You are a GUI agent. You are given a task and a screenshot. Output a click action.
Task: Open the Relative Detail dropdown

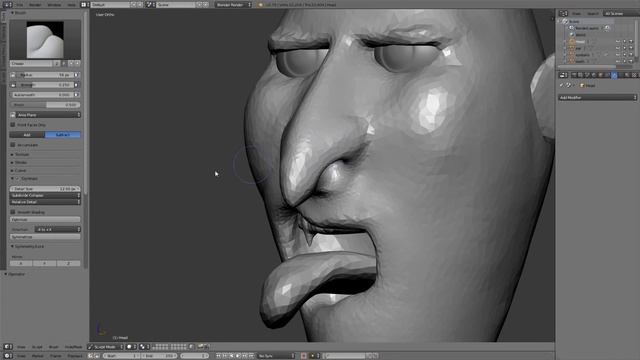click(x=45, y=202)
